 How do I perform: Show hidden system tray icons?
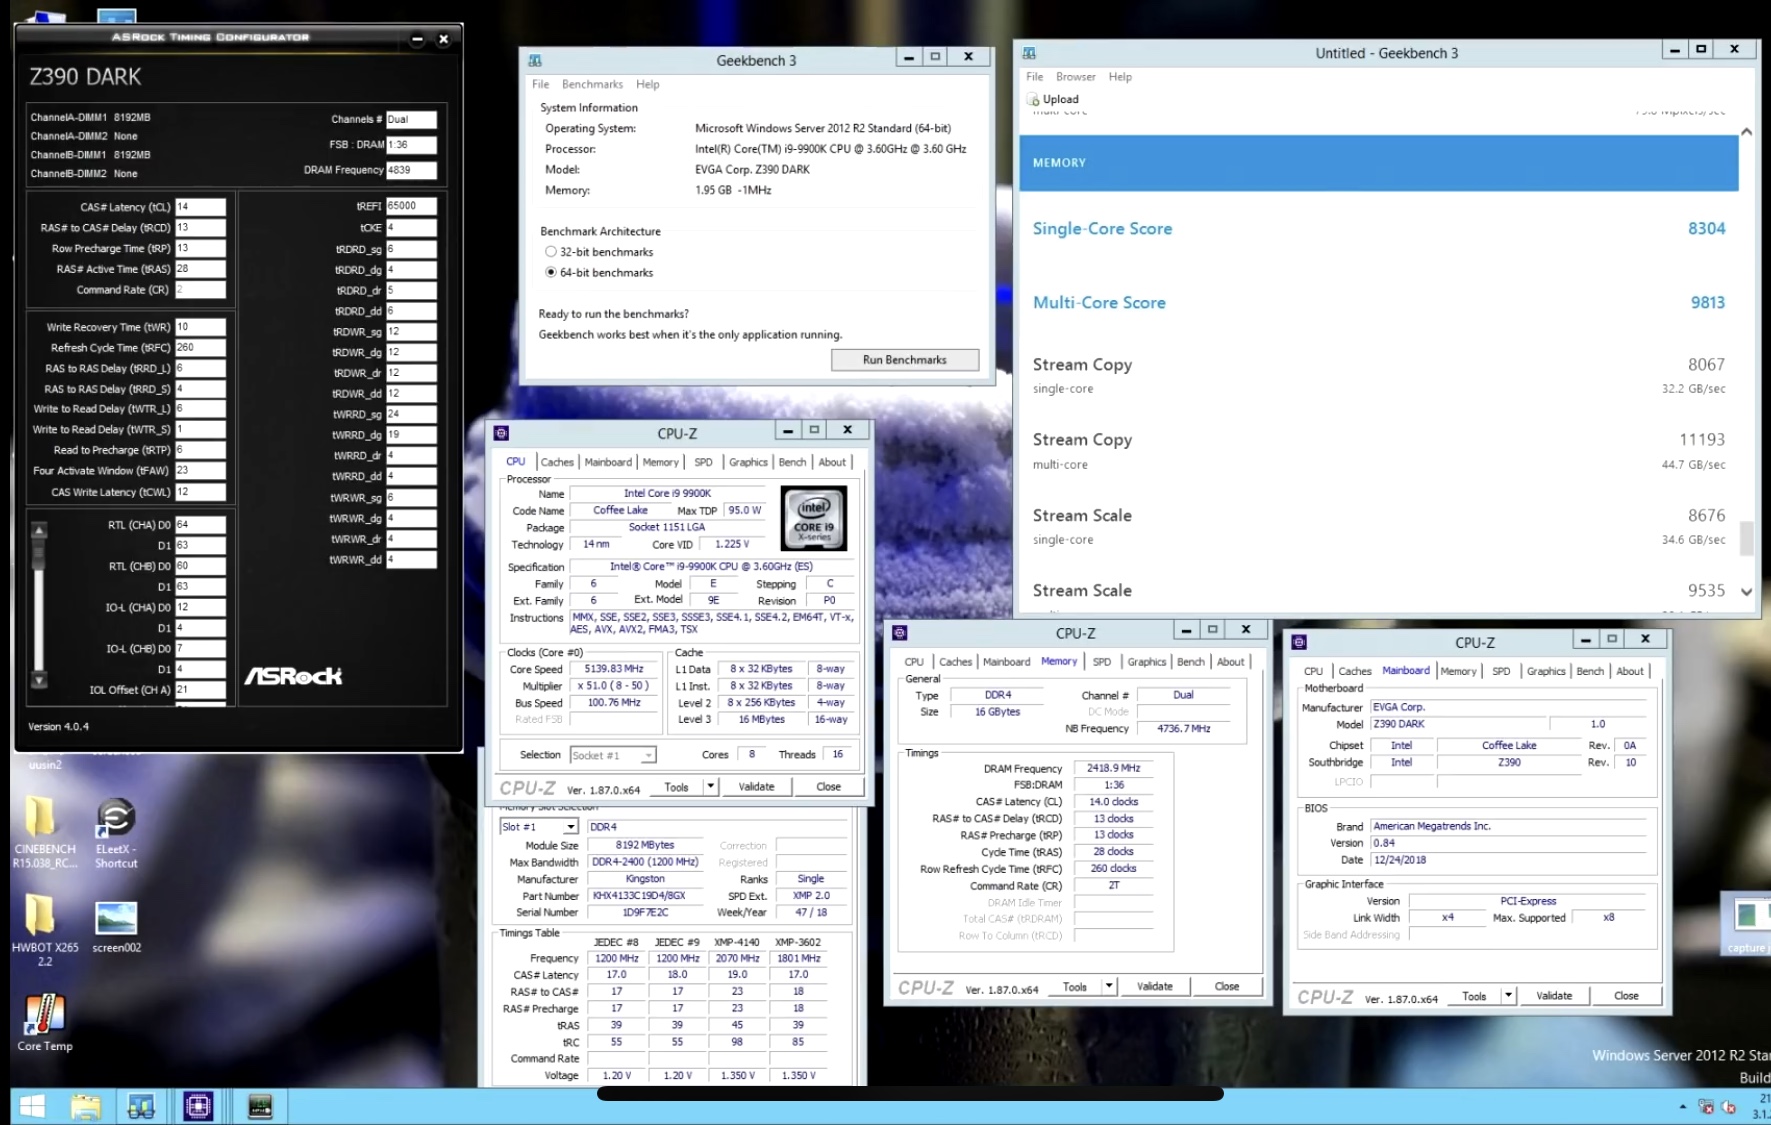pos(1683,1106)
